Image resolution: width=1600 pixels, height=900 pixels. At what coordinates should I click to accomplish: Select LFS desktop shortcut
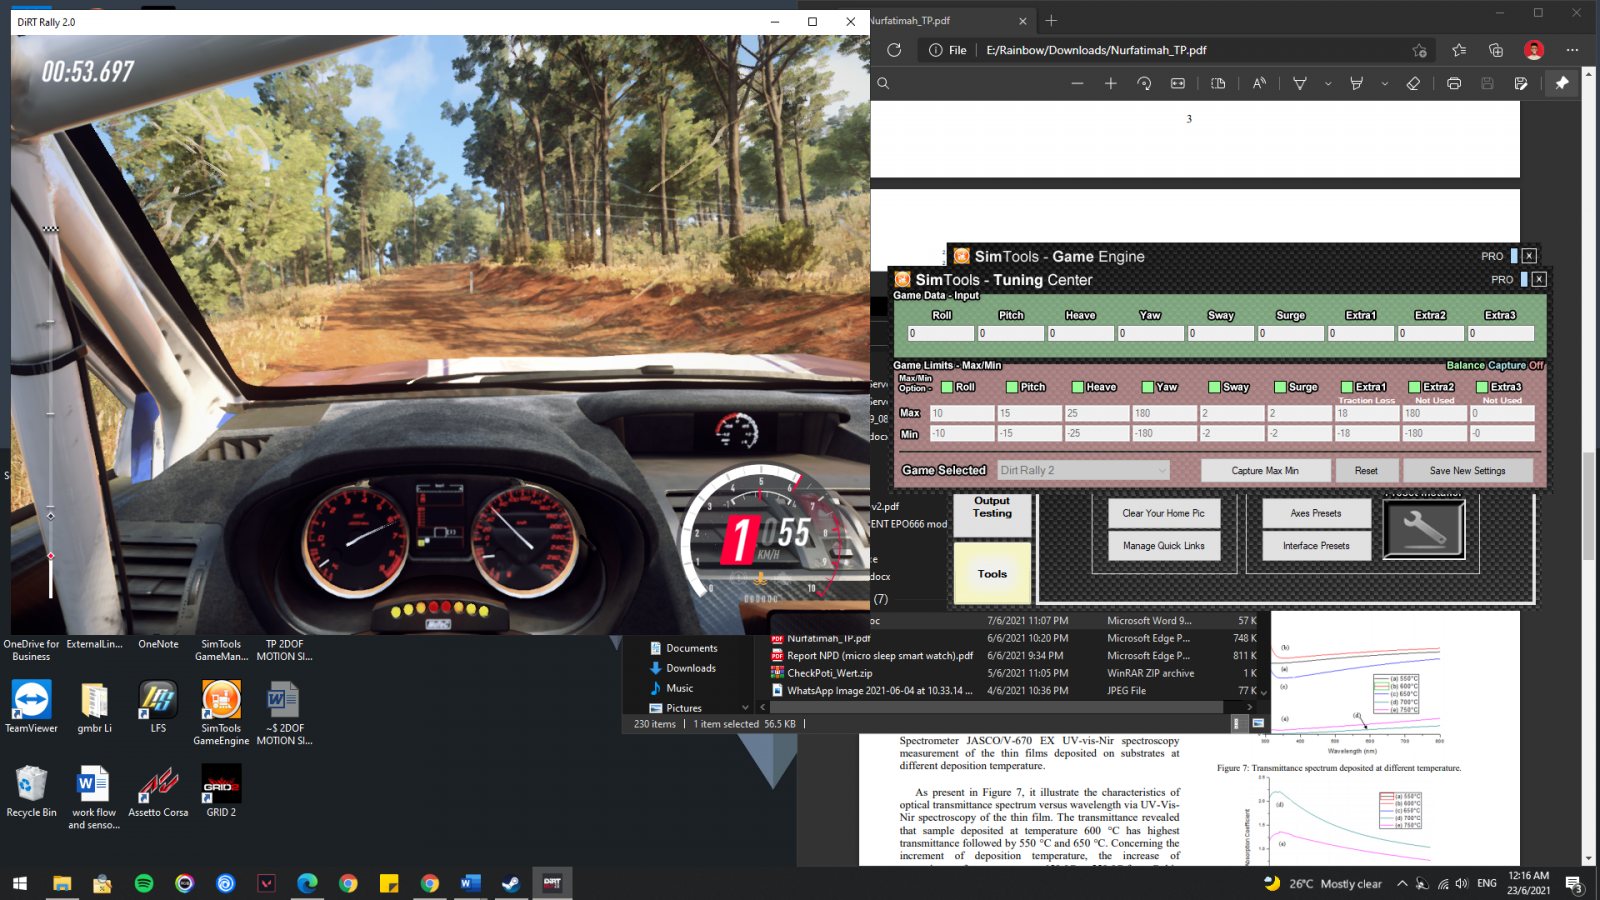[158, 706]
